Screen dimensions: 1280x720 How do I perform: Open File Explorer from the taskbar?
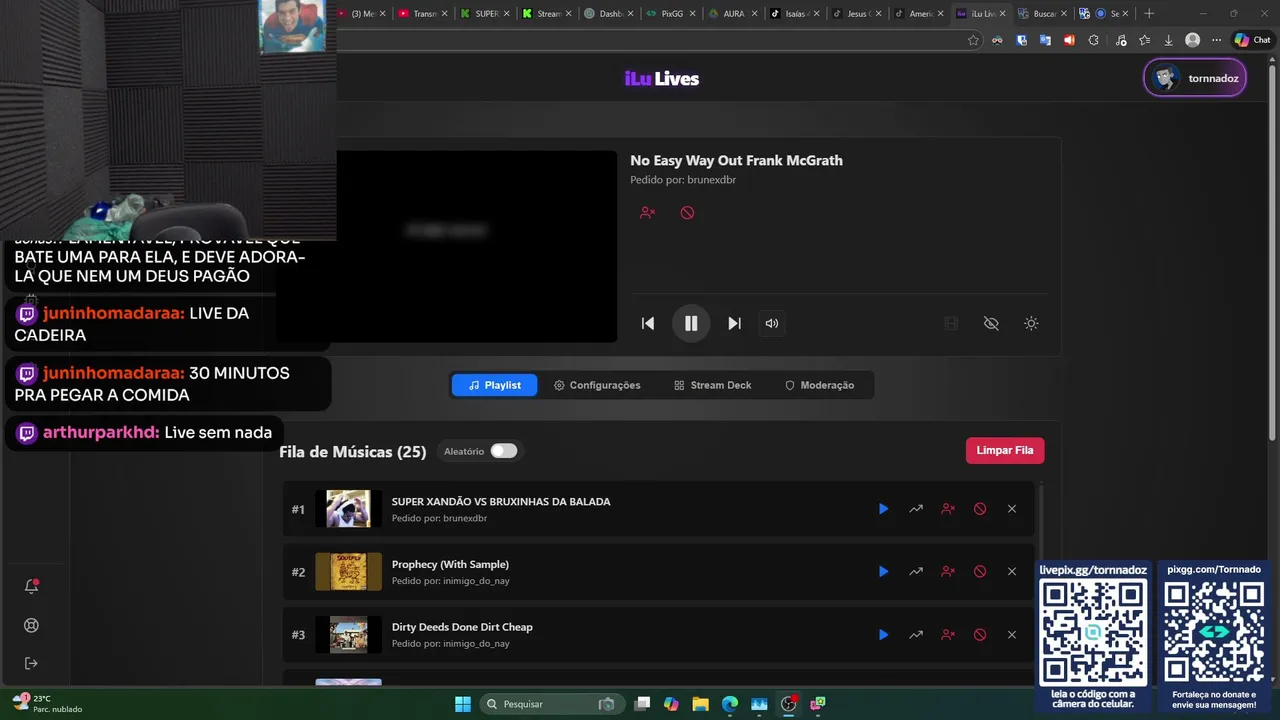(700, 704)
